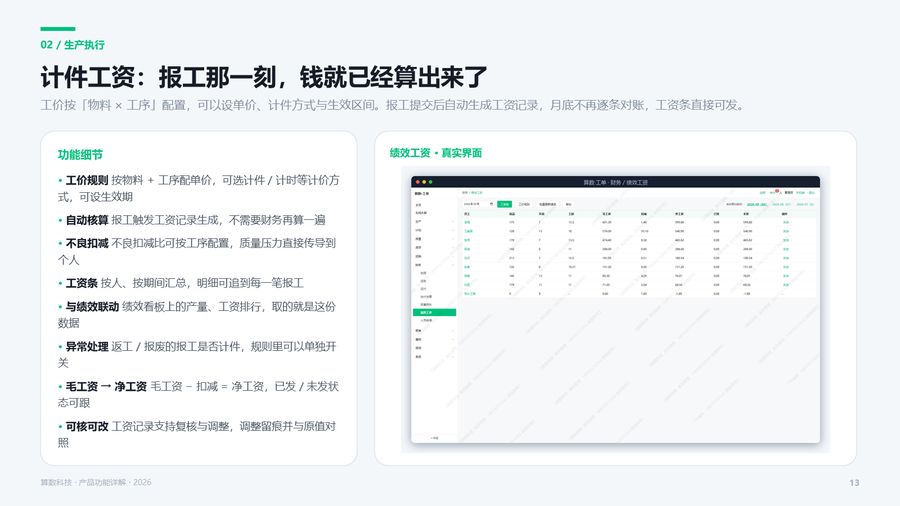Open the calendar icon in the month picker
Viewport: 900px width, 506px height.
click(491, 204)
